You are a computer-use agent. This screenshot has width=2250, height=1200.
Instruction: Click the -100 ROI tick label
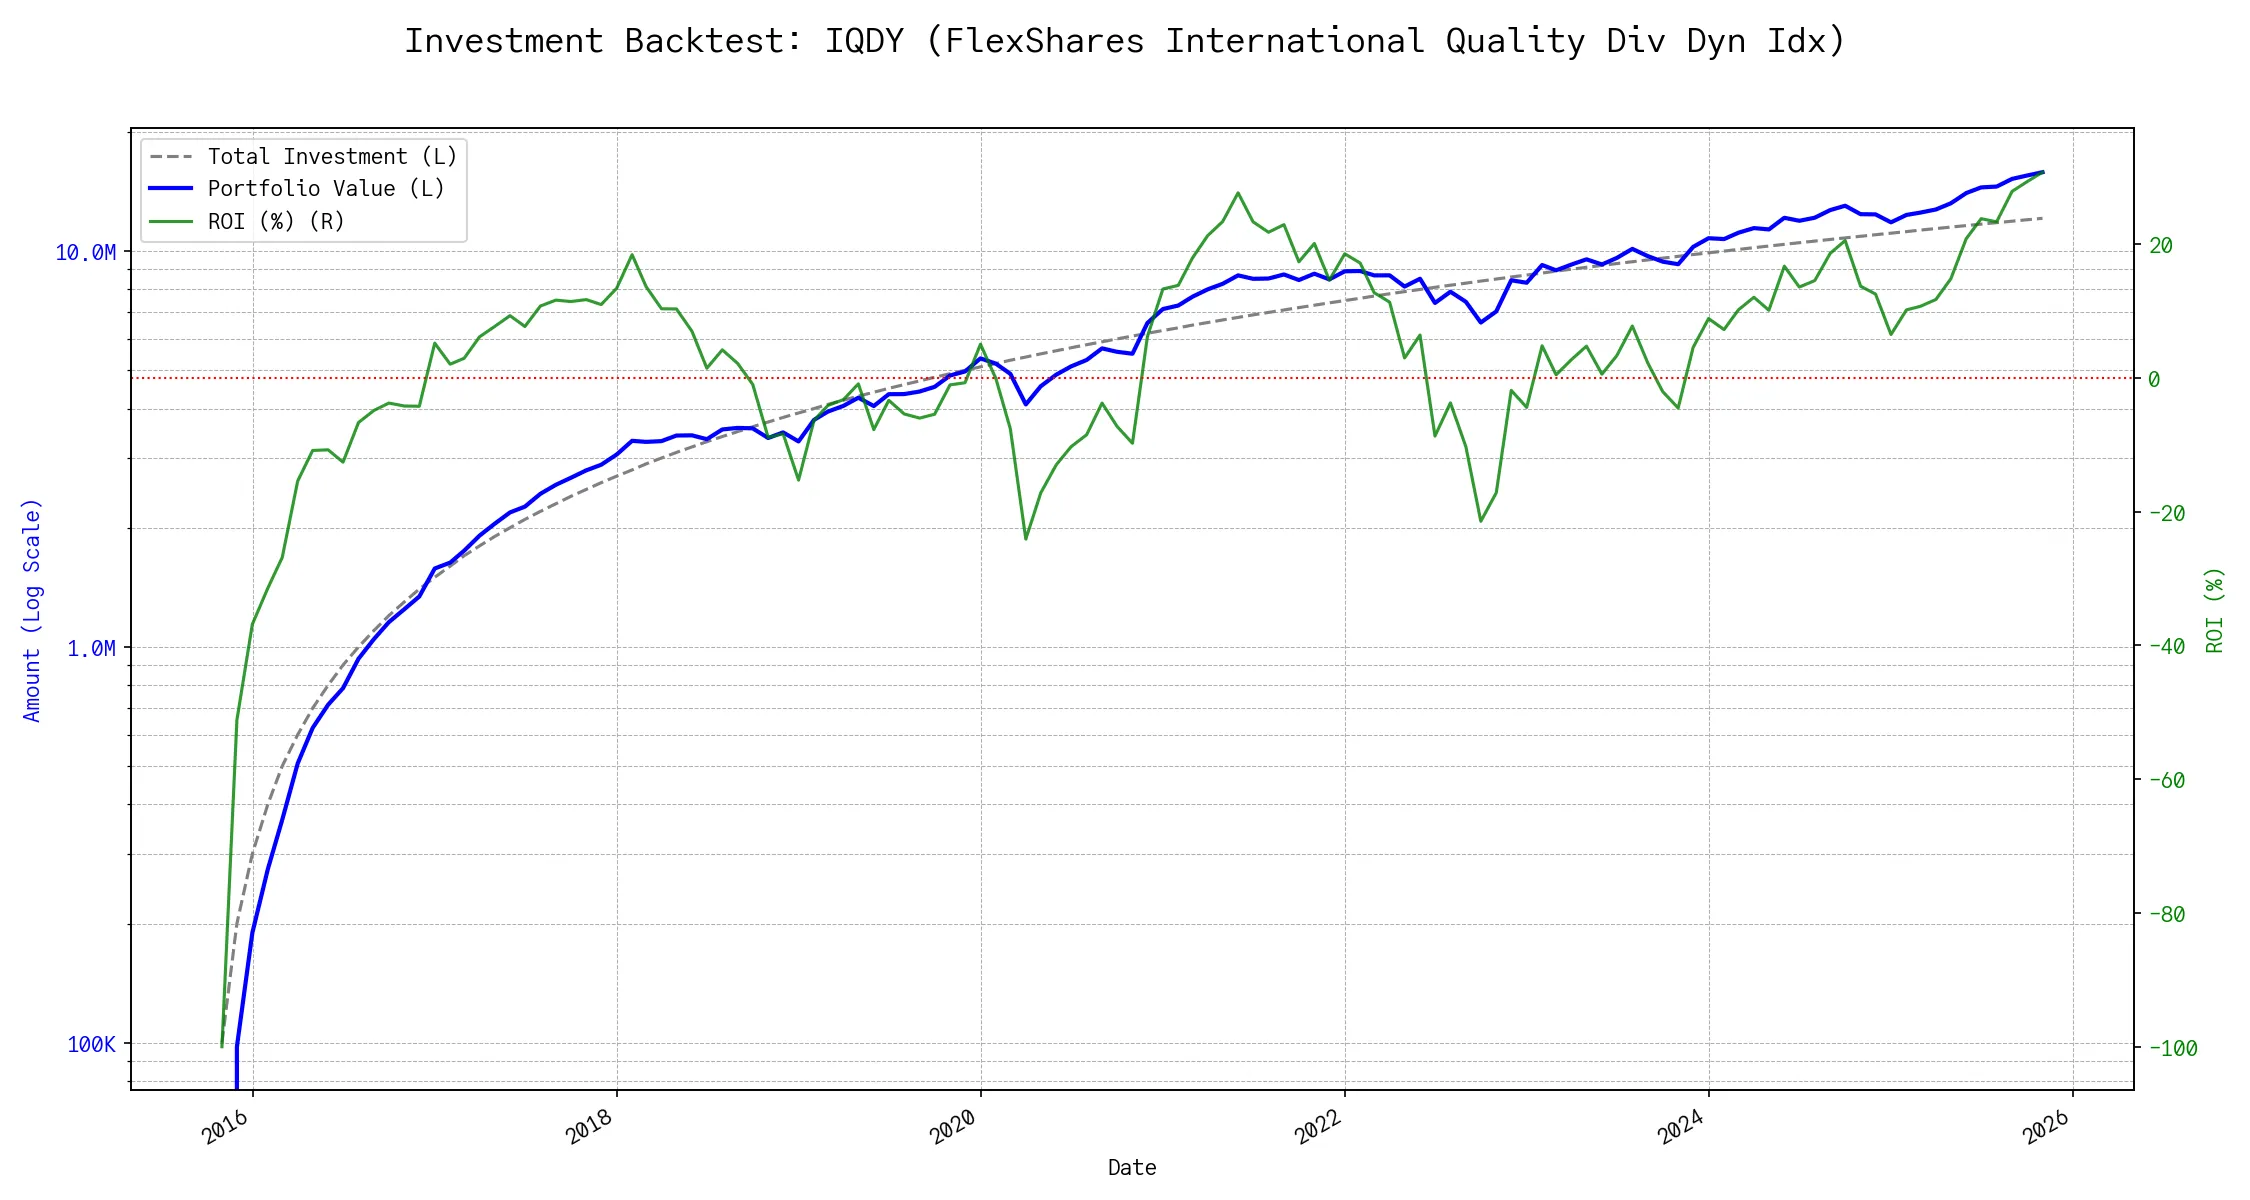pyautogui.click(x=2173, y=1049)
